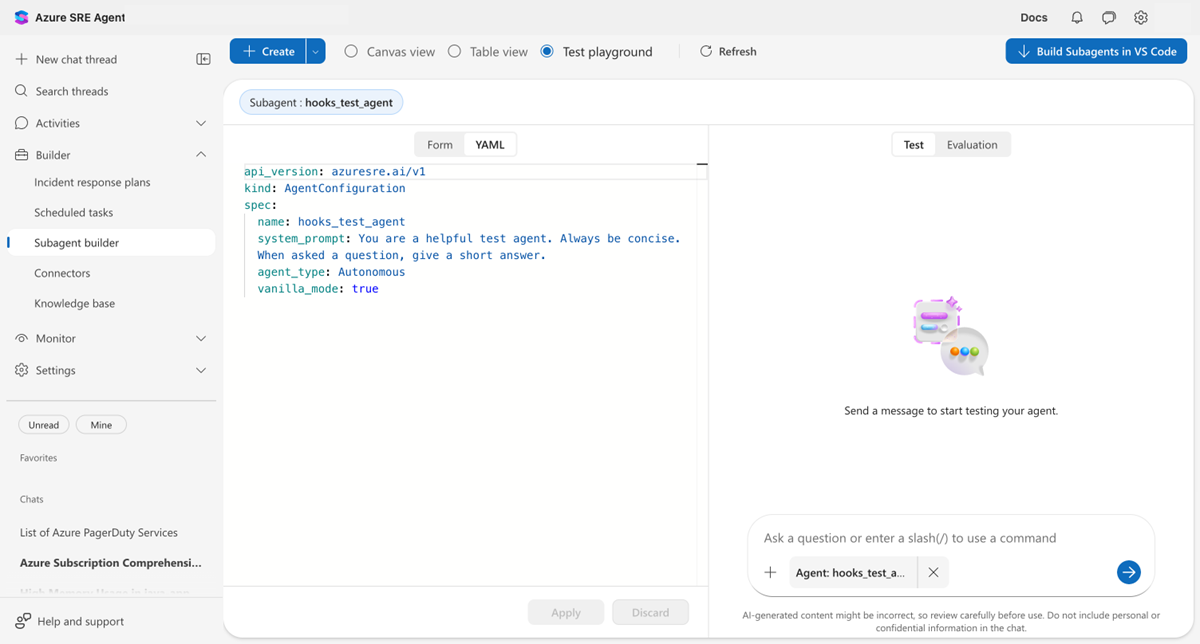The height and width of the screenshot is (644, 1200).
Task: Click the Chats heading
Action: 32,499
